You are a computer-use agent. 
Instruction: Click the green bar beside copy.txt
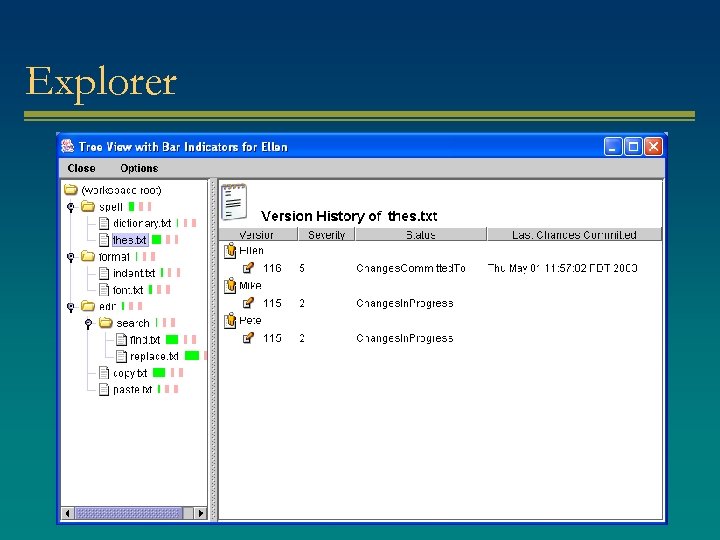(159, 373)
